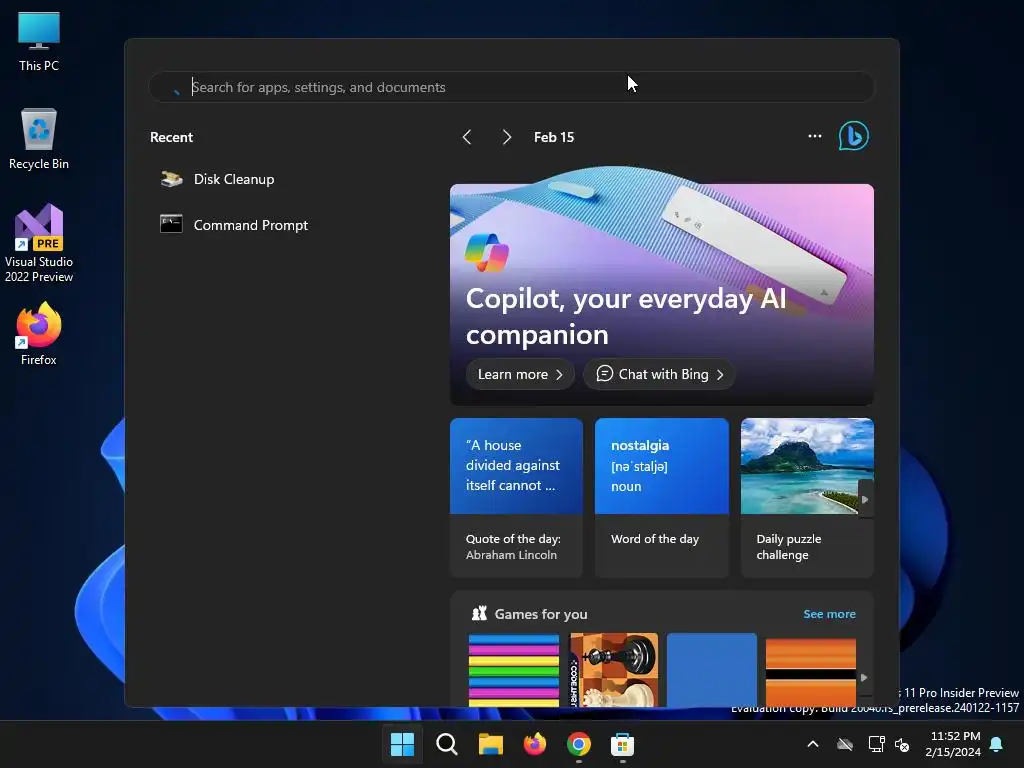1024x768 pixels.
Task: Open Firefox from the taskbar
Action: 534,744
